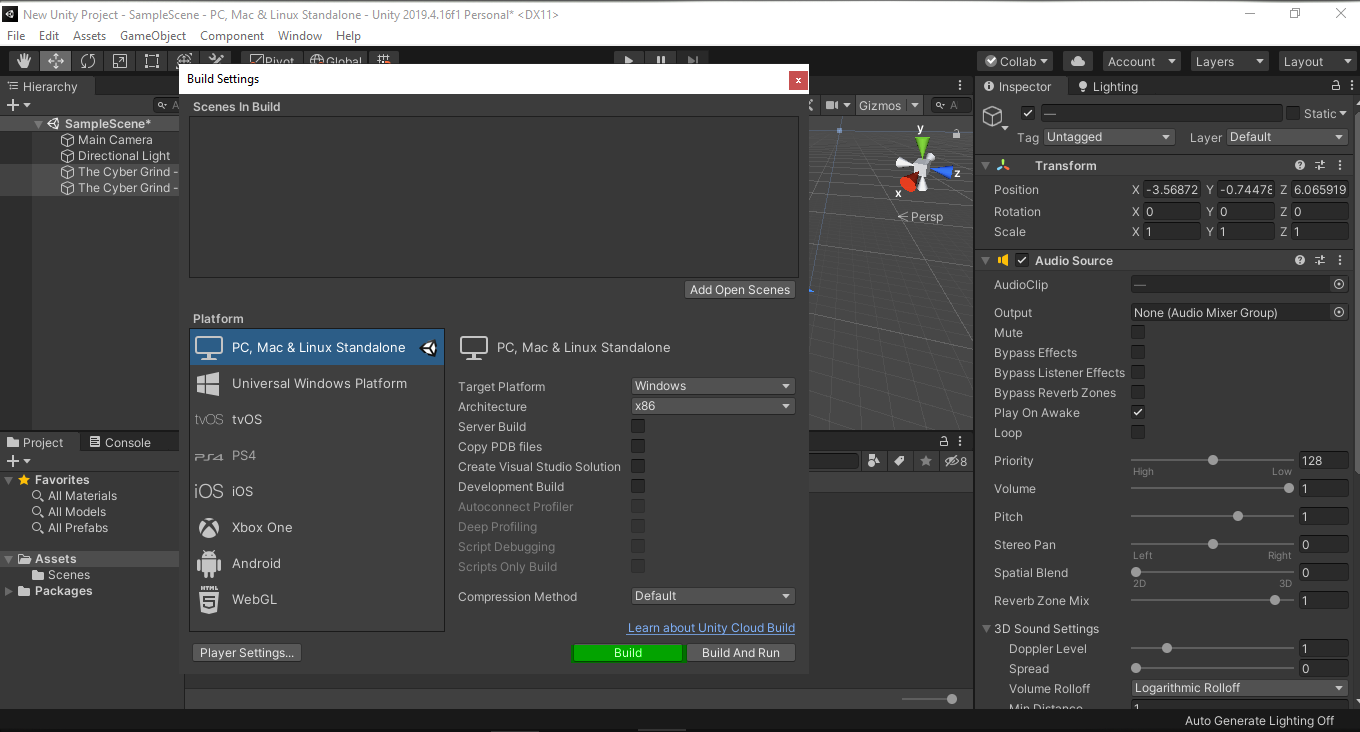Uncheck Play On Awake

(x=1138, y=412)
